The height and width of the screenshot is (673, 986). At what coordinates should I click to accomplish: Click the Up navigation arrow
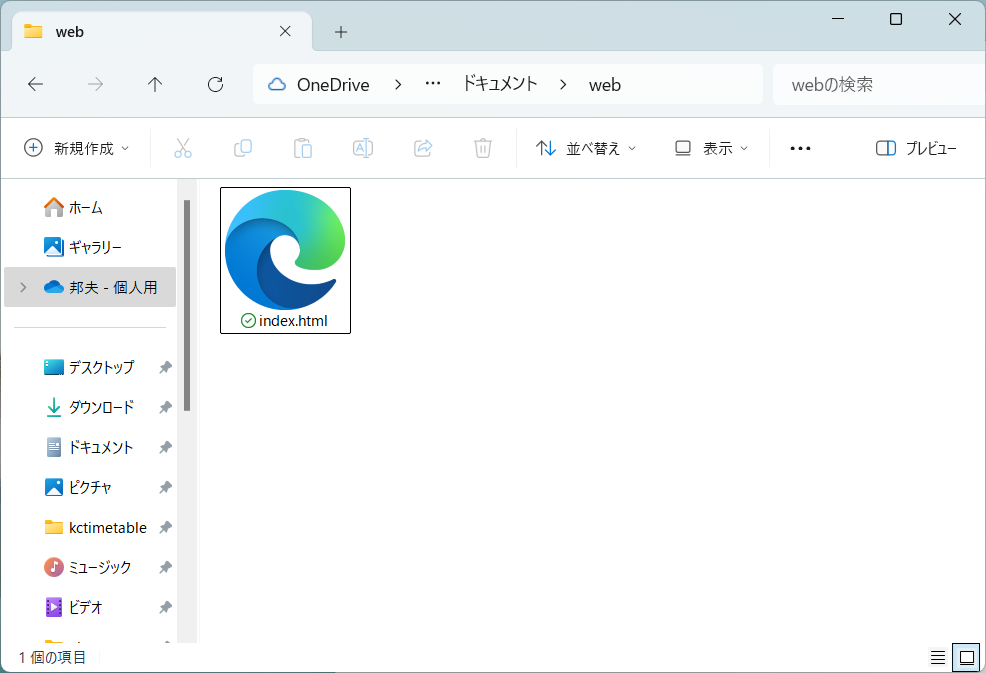(155, 84)
